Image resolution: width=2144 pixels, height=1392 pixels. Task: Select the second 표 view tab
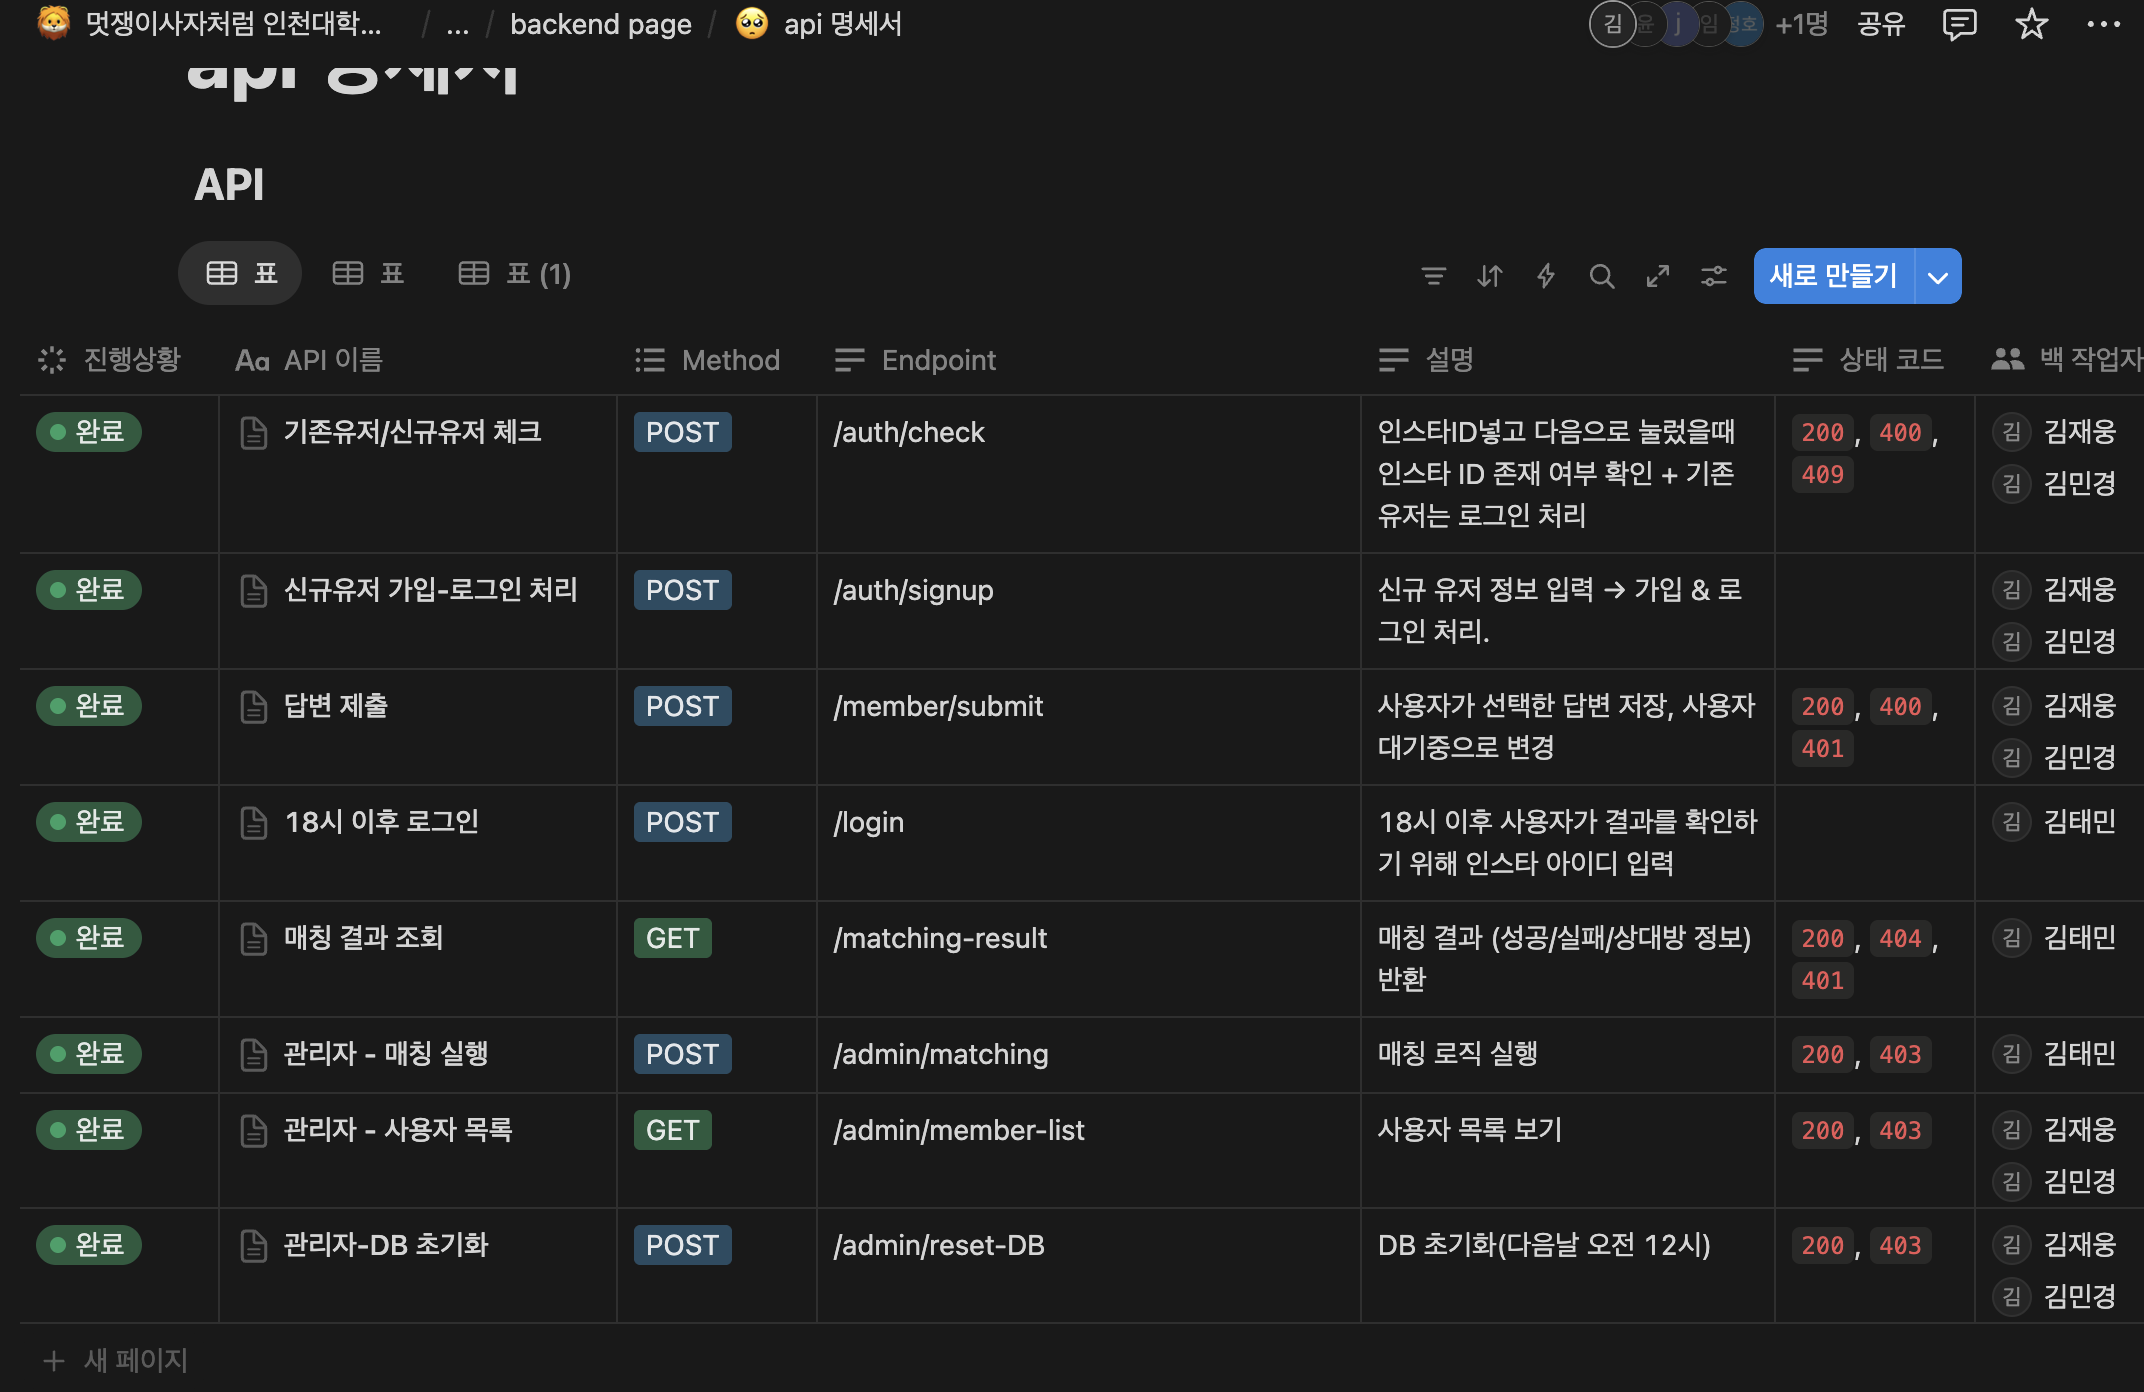pos(368,274)
